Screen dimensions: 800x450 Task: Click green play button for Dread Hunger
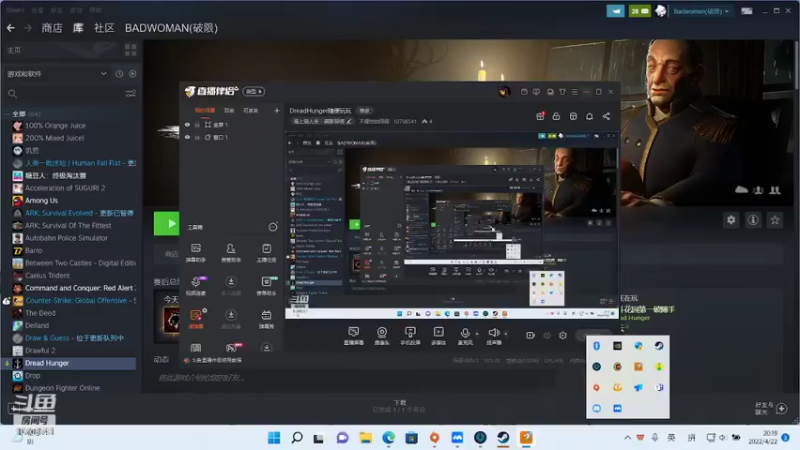point(167,223)
